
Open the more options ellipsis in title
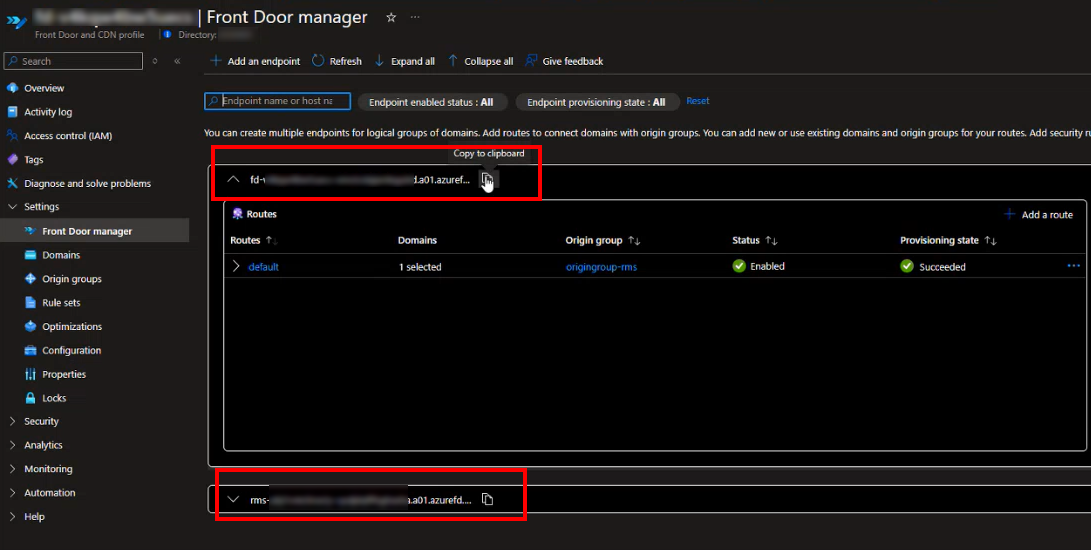click(415, 17)
